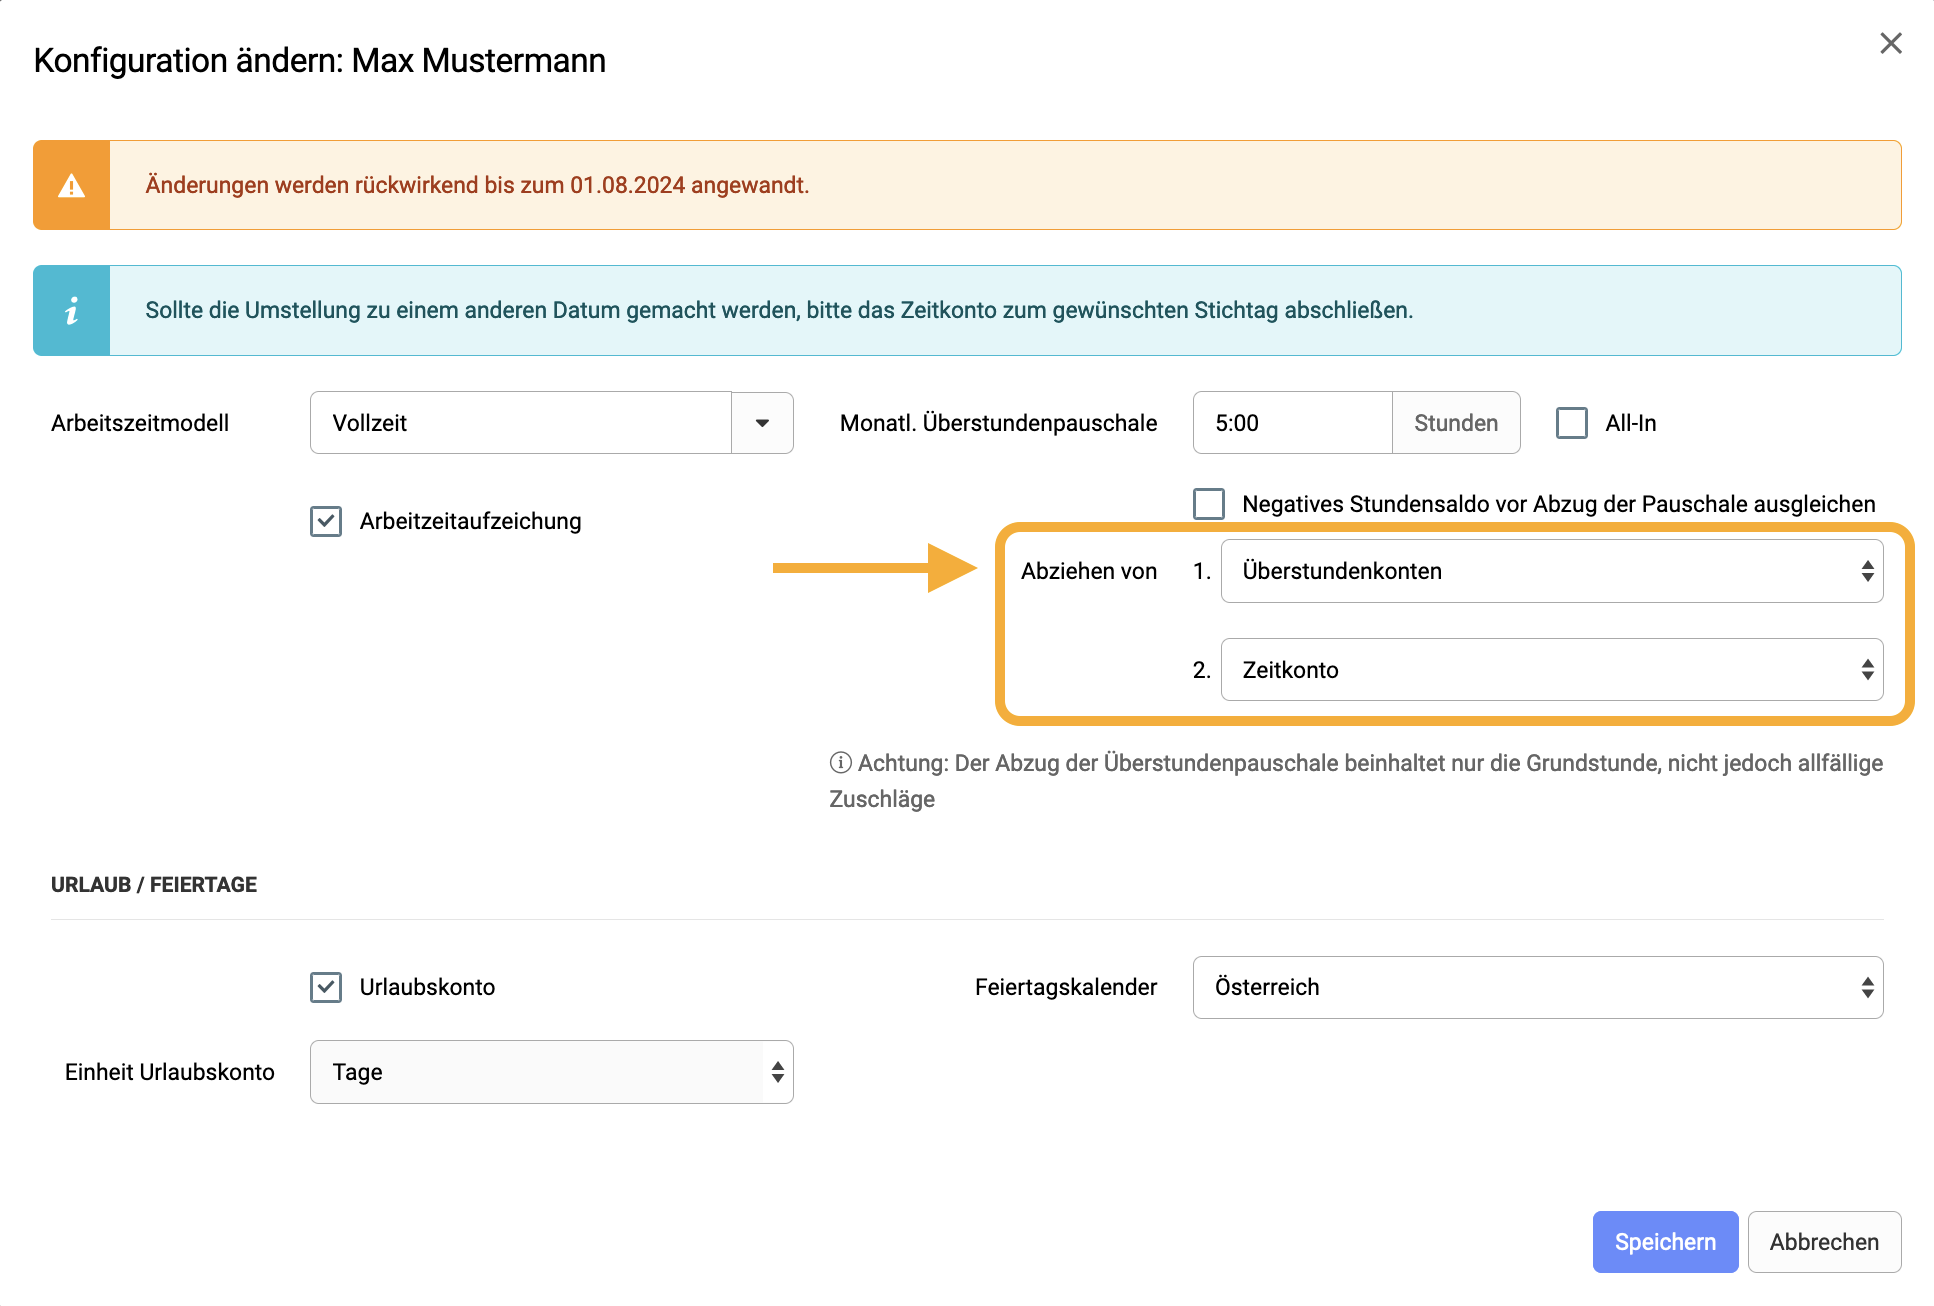Click the dialog title Konfiguration ändern
Screen dimensions: 1934x1306
320,60
